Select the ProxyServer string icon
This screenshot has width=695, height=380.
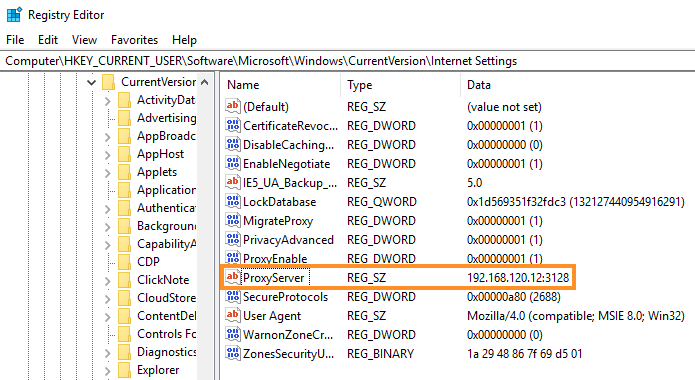[x=233, y=278]
